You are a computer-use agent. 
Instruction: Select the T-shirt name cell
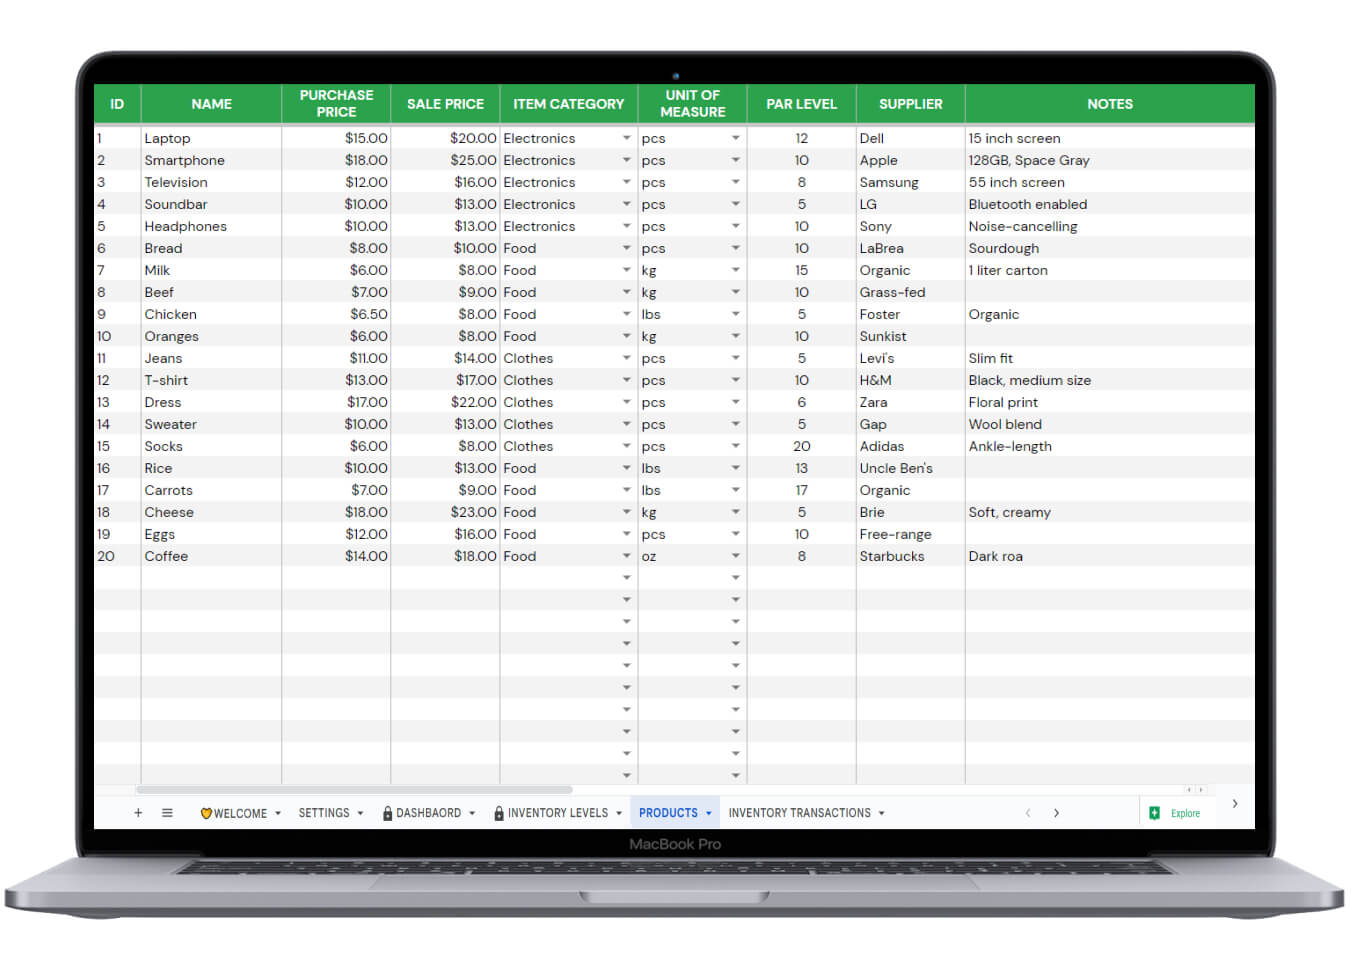point(211,380)
